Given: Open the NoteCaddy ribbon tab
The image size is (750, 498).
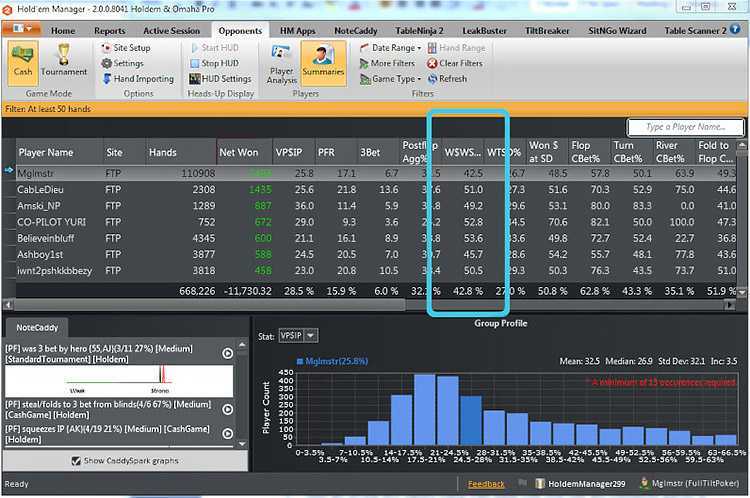Looking at the screenshot, I should [x=355, y=31].
